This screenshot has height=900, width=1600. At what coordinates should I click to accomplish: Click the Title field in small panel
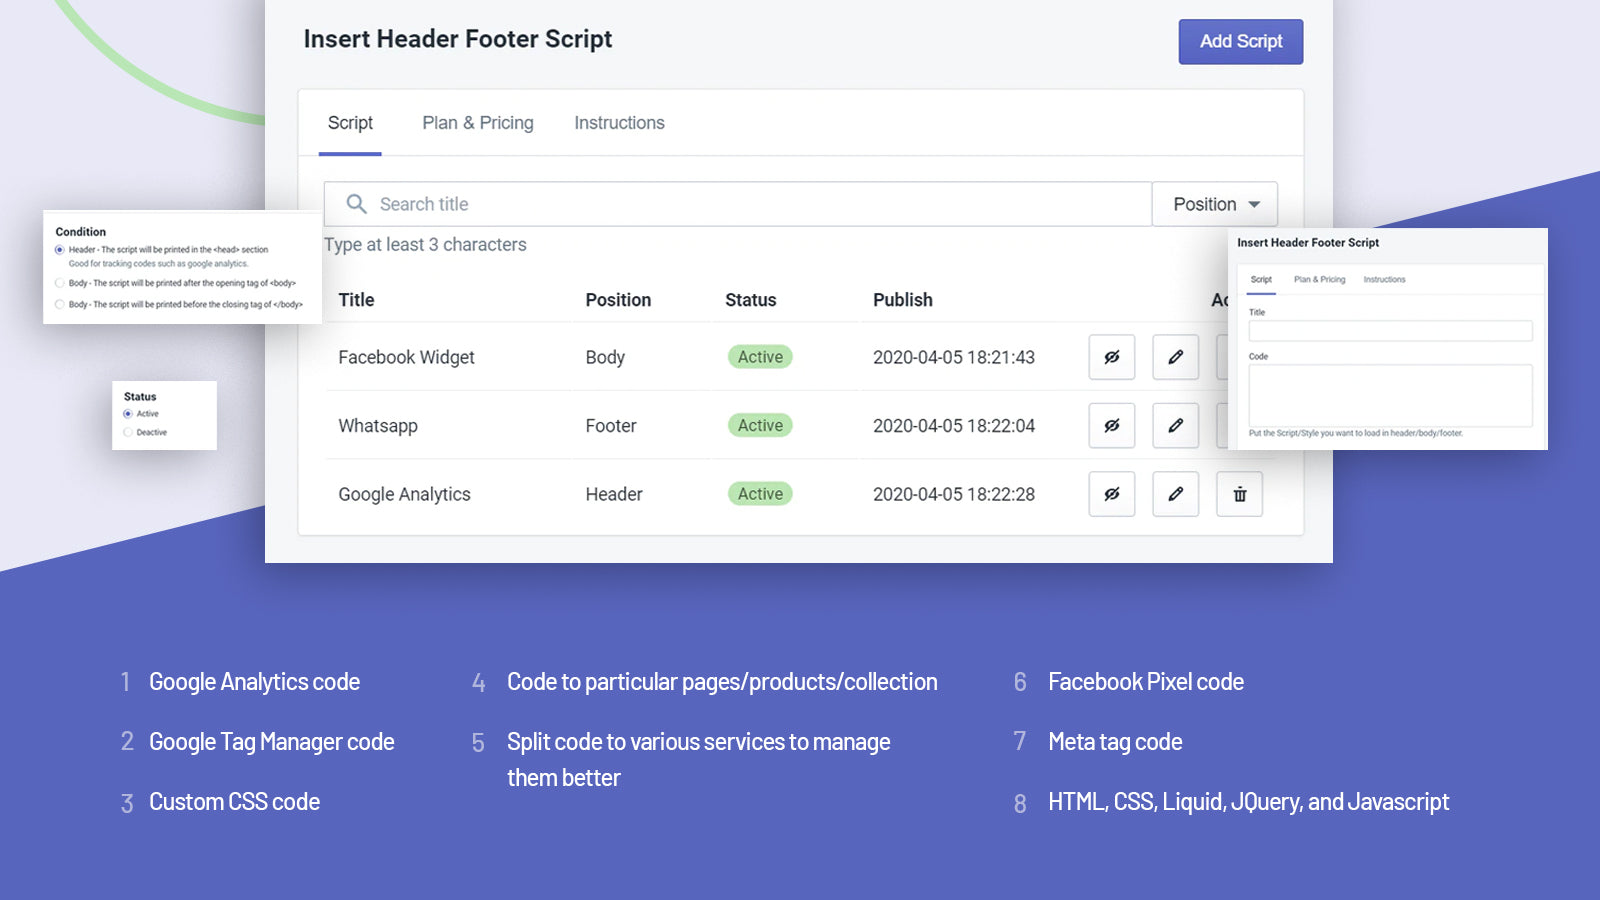[1390, 331]
